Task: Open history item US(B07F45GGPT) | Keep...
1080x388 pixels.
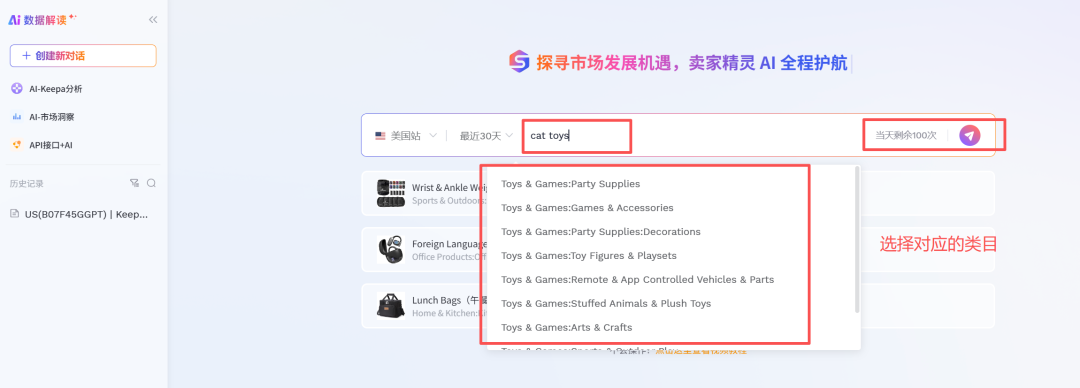Action: click(86, 214)
